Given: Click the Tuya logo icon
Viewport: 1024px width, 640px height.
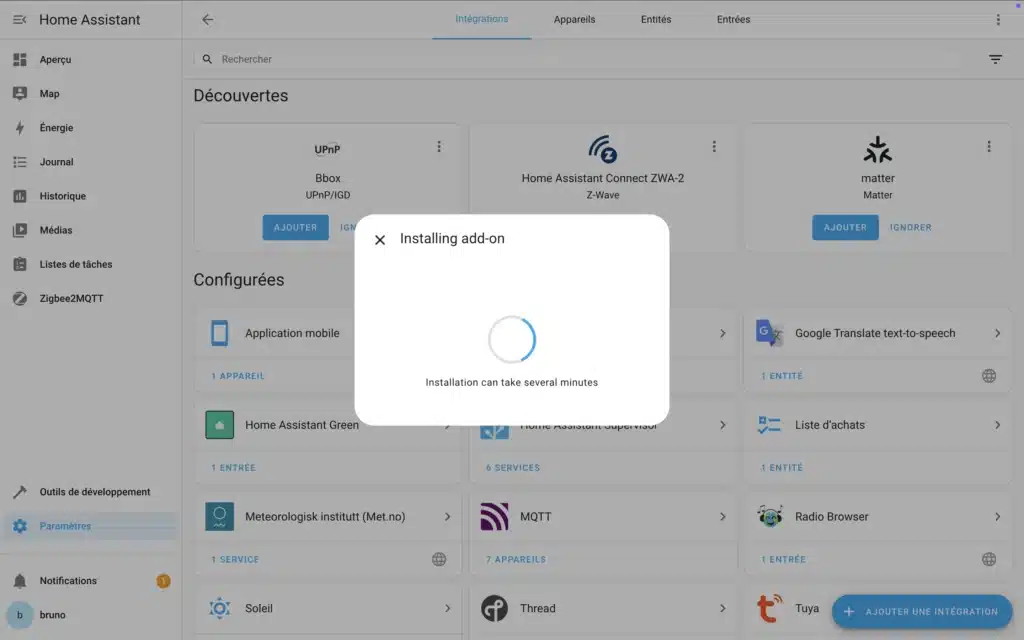Looking at the screenshot, I should [769, 608].
